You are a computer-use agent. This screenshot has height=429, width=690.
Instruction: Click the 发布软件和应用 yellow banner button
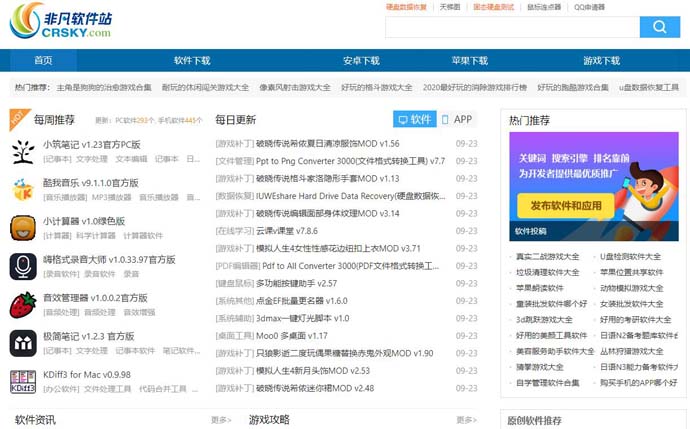565,205
